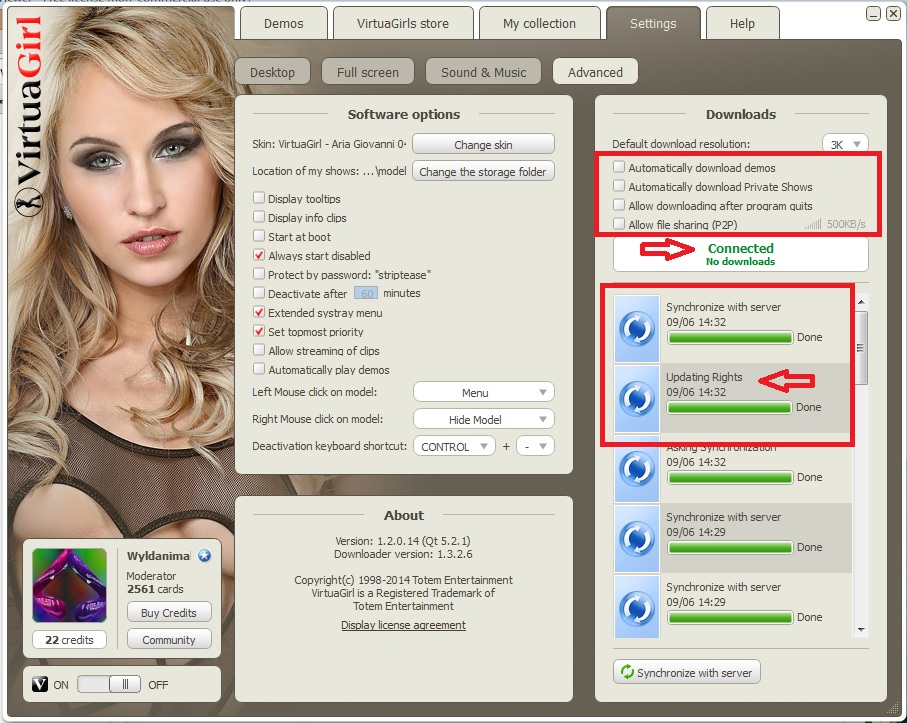Open Full screen settings sub-tab

[368, 72]
